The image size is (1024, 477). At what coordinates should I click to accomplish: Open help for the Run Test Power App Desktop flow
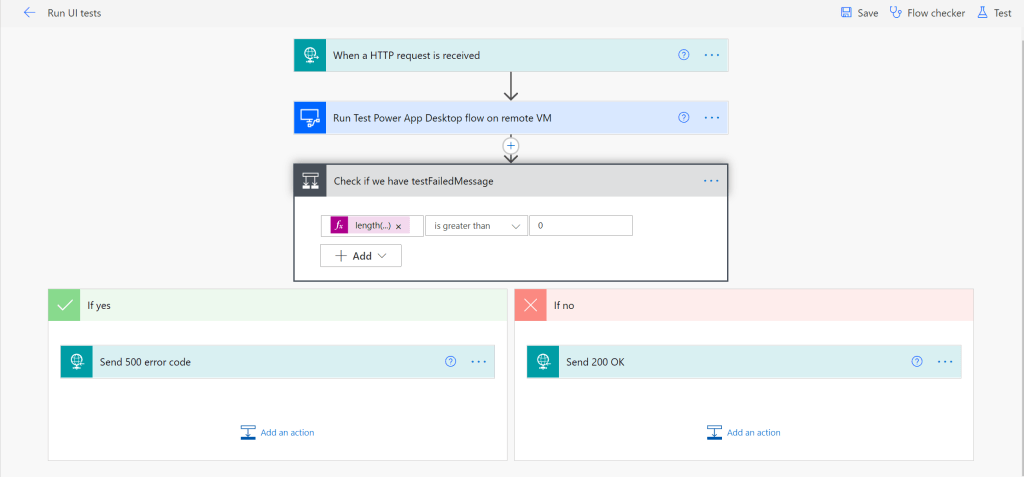point(684,117)
